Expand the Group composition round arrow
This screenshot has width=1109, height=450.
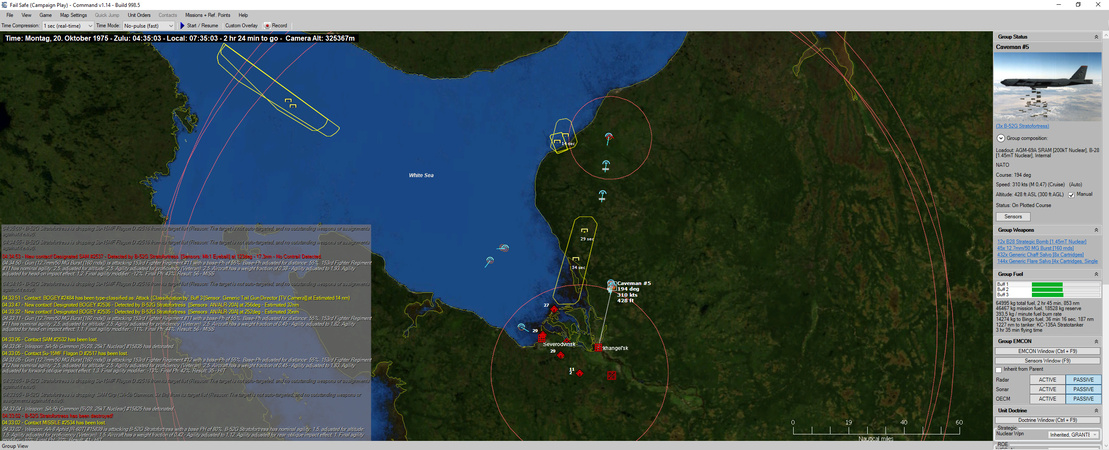1001,138
